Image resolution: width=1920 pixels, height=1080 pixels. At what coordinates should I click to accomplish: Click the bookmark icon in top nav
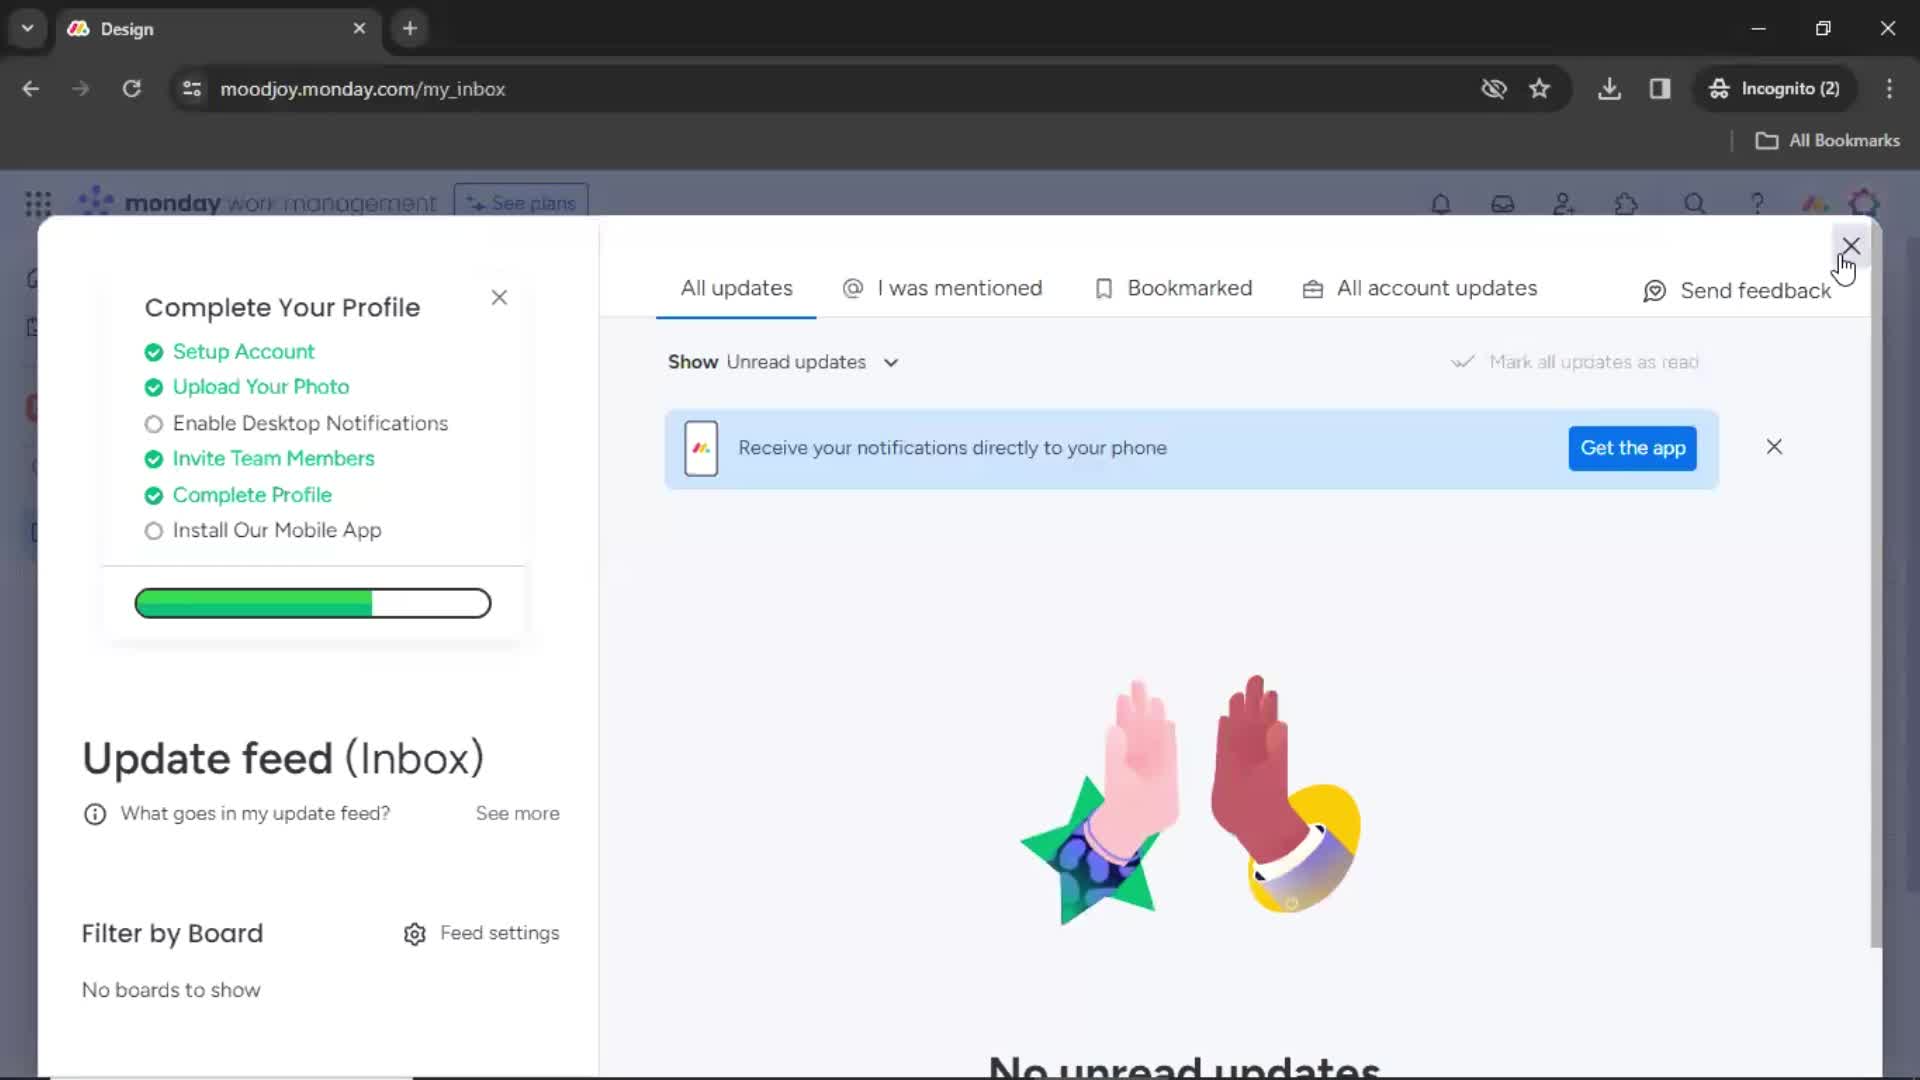1539,88
